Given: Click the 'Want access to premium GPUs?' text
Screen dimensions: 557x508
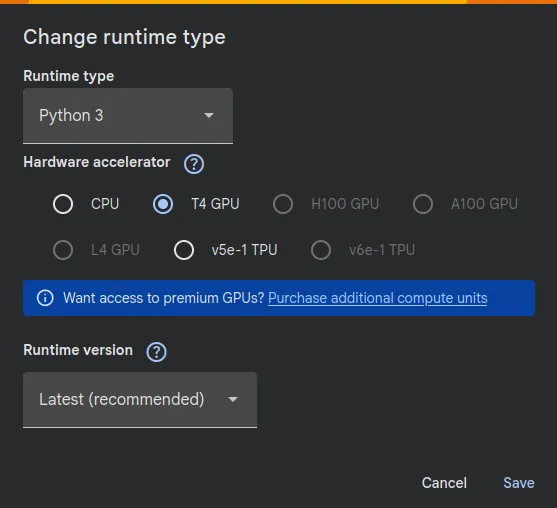Looking at the screenshot, I should (163, 298).
